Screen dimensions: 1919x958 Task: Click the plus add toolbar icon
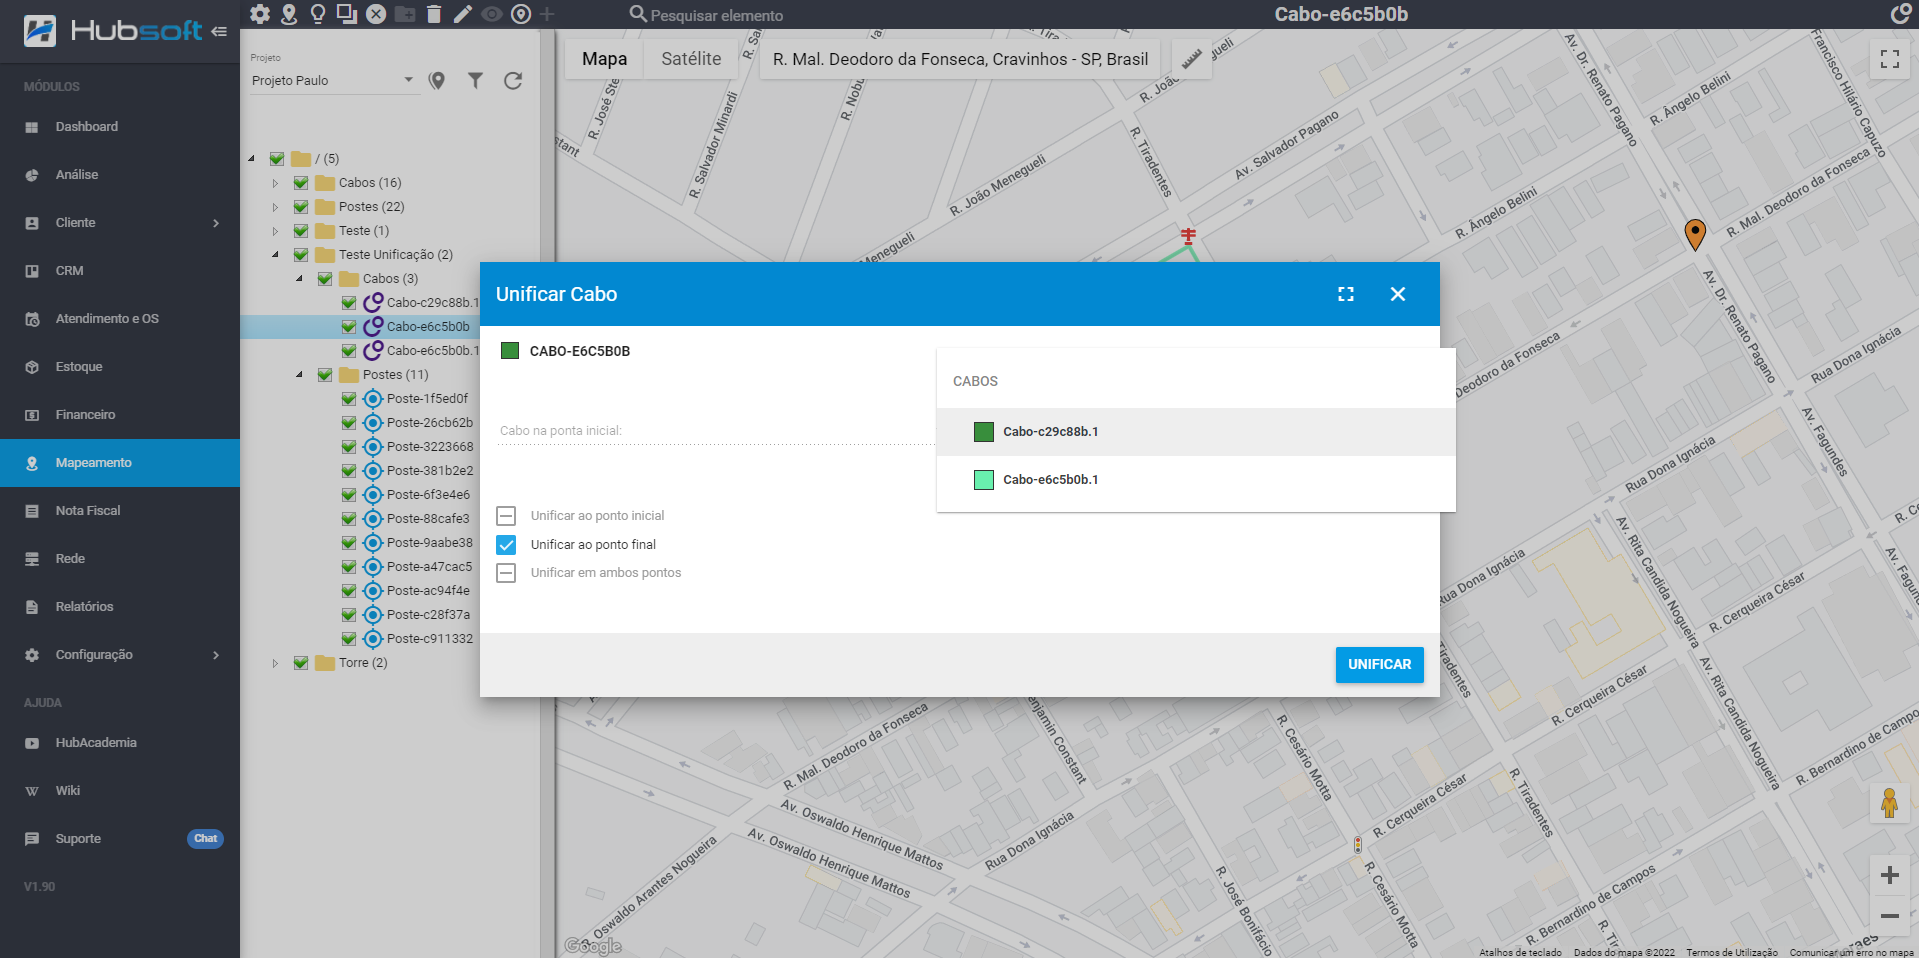tap(547, 14)
